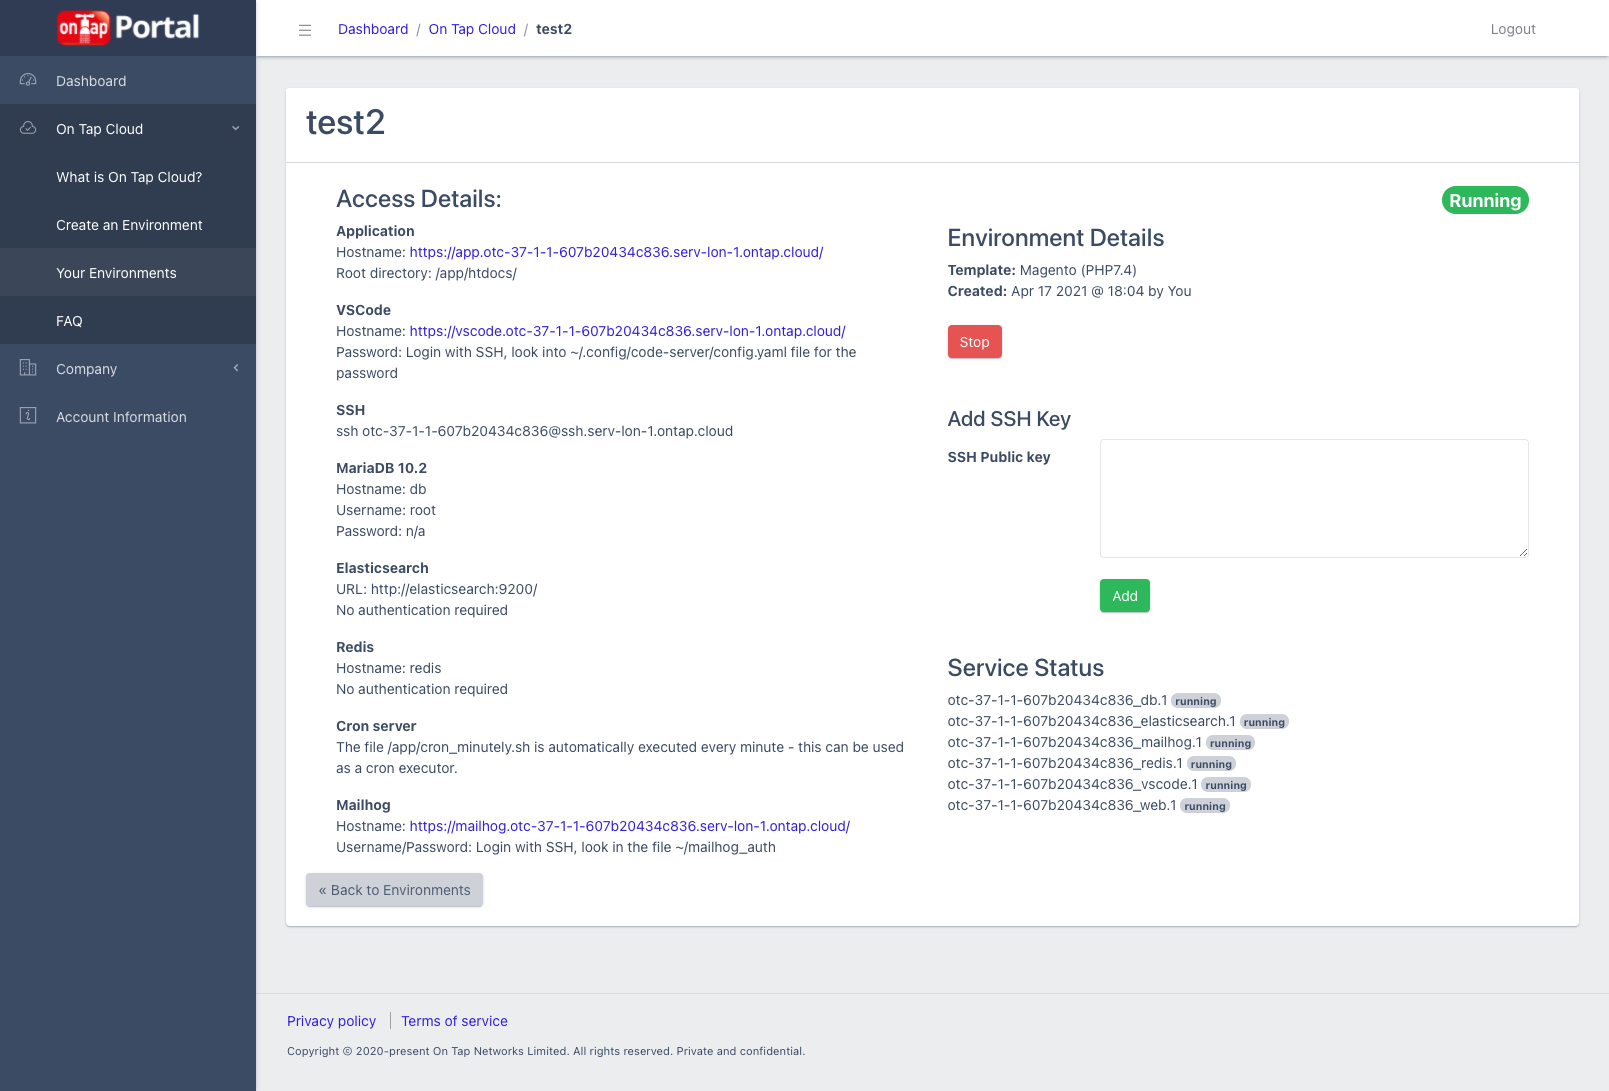Screen dimensions: 1609x1091
Task: Click the Dashboard speedometer icon
Action: [x=28, y=80]
